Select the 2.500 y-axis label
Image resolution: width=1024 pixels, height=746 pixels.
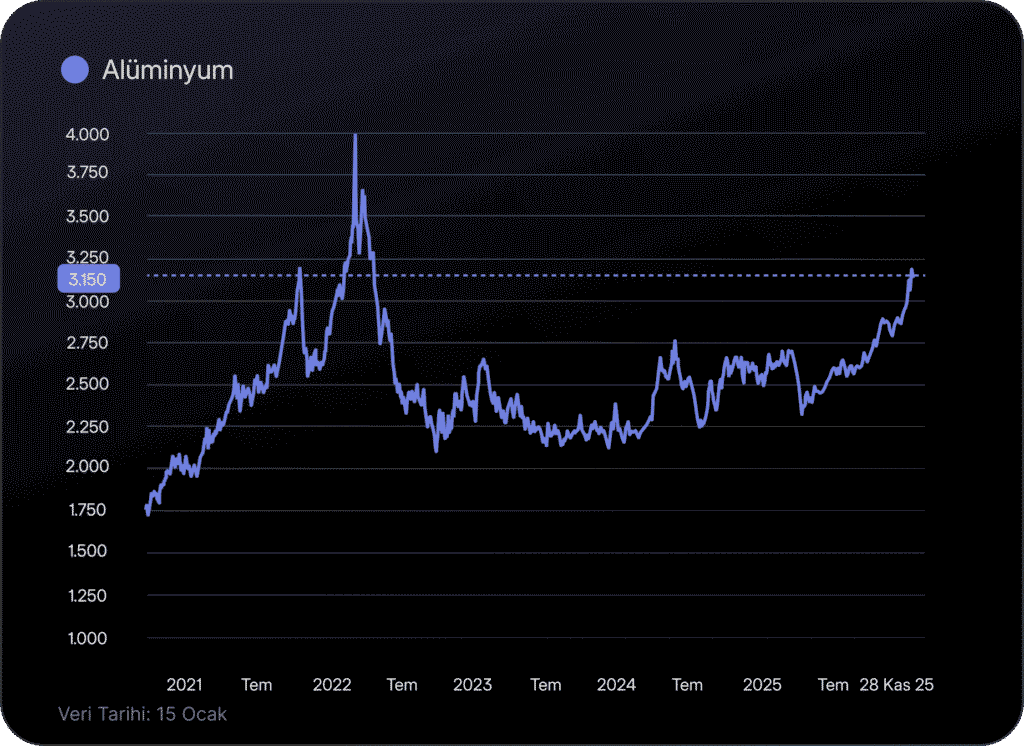(x=88, y=384)
